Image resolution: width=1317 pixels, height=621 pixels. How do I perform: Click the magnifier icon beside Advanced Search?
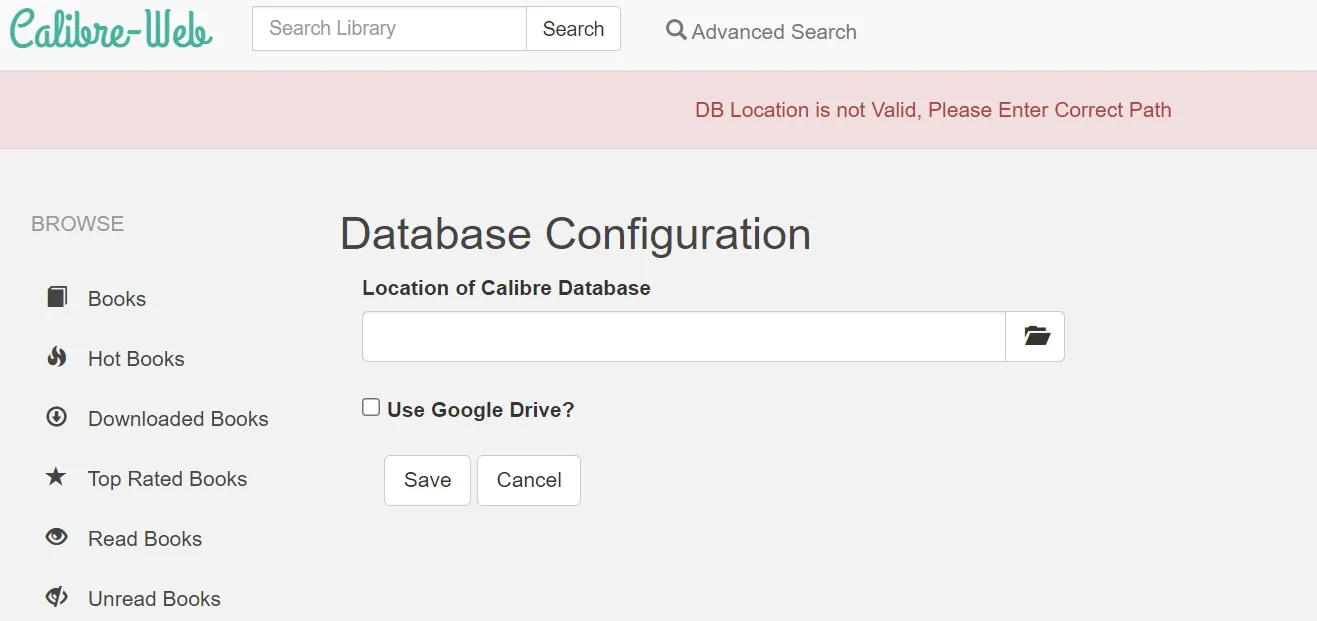pos(675,30)
